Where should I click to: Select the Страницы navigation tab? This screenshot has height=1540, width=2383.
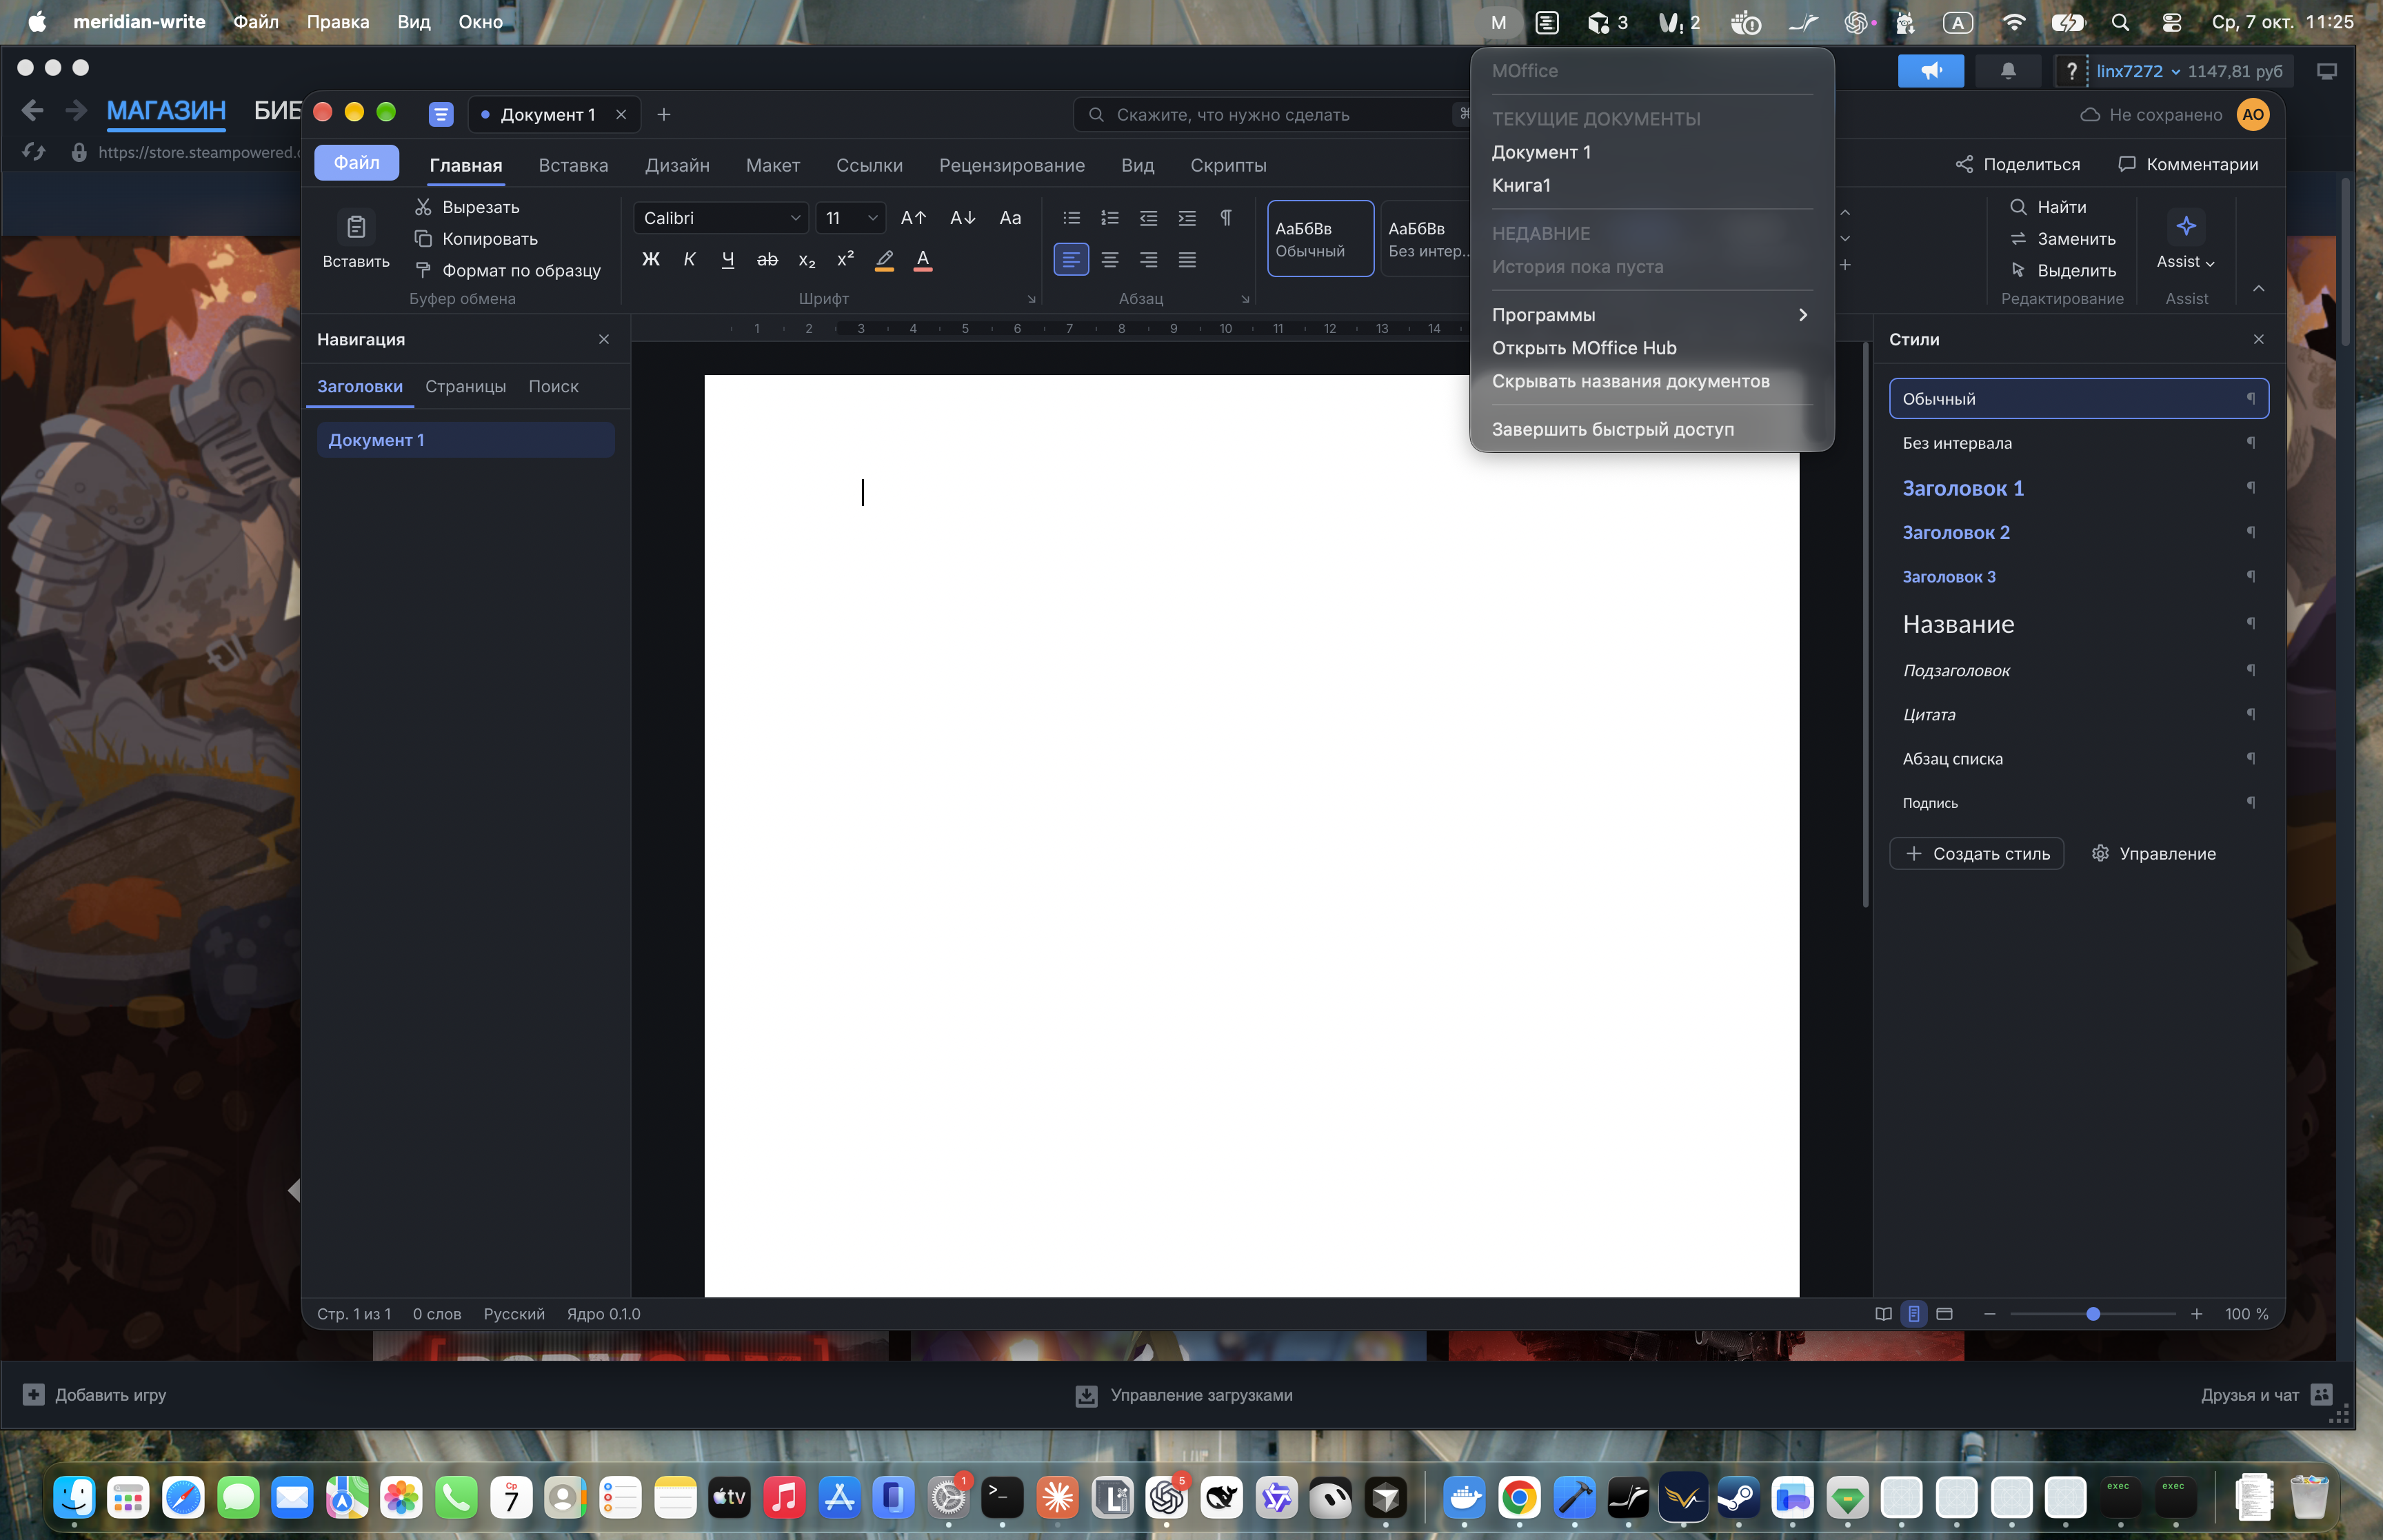[x=465, y=387]
